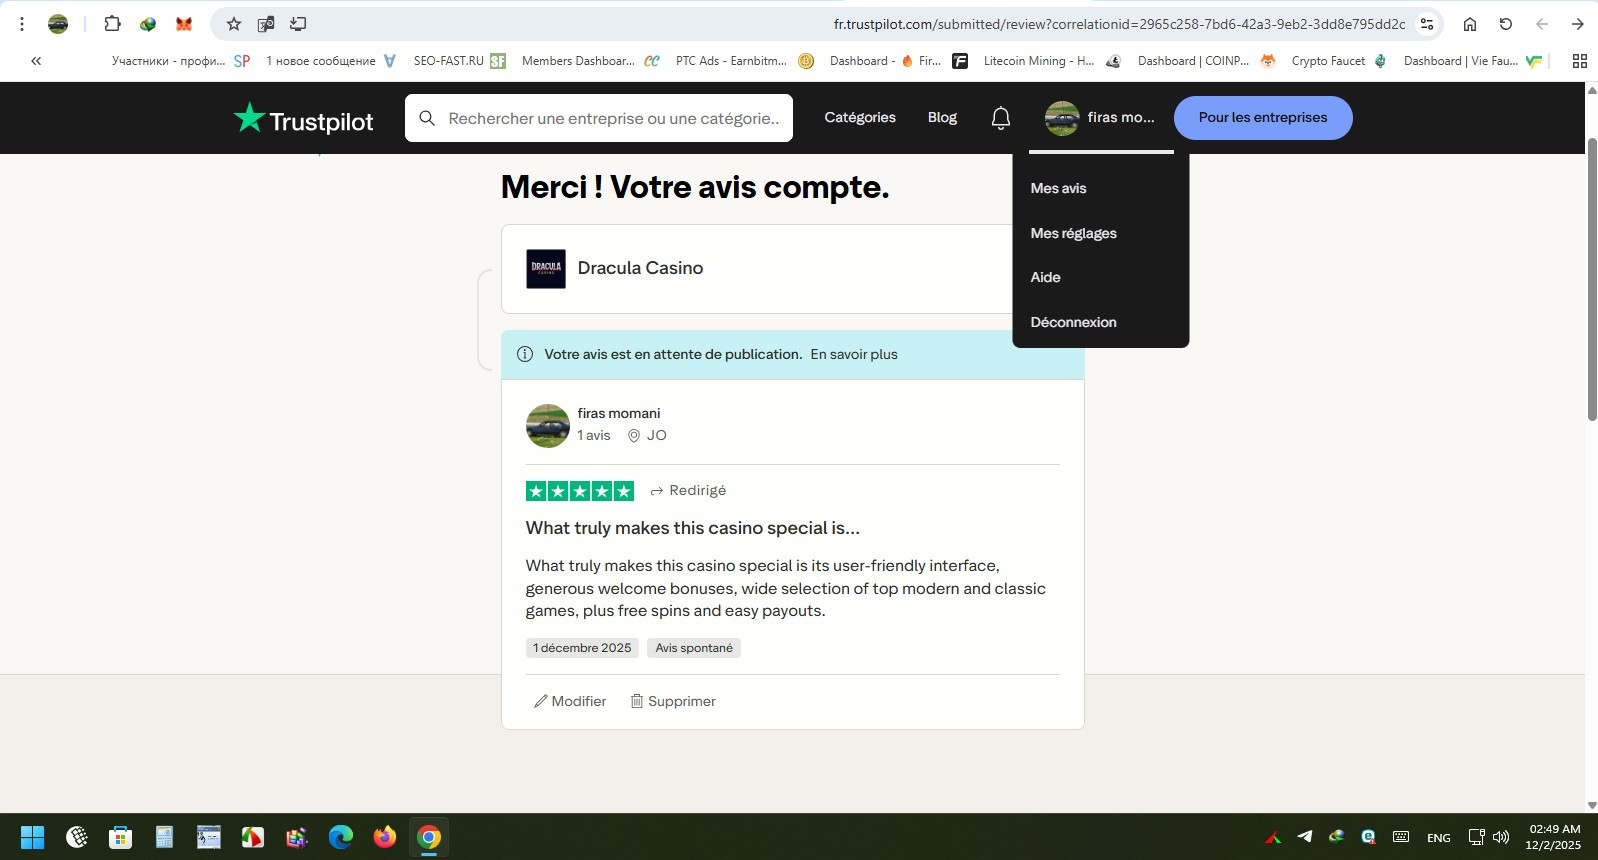Focus the Rechercher une entreprise search field
This screenshot has width=1598, height=860.
[599, 118]
